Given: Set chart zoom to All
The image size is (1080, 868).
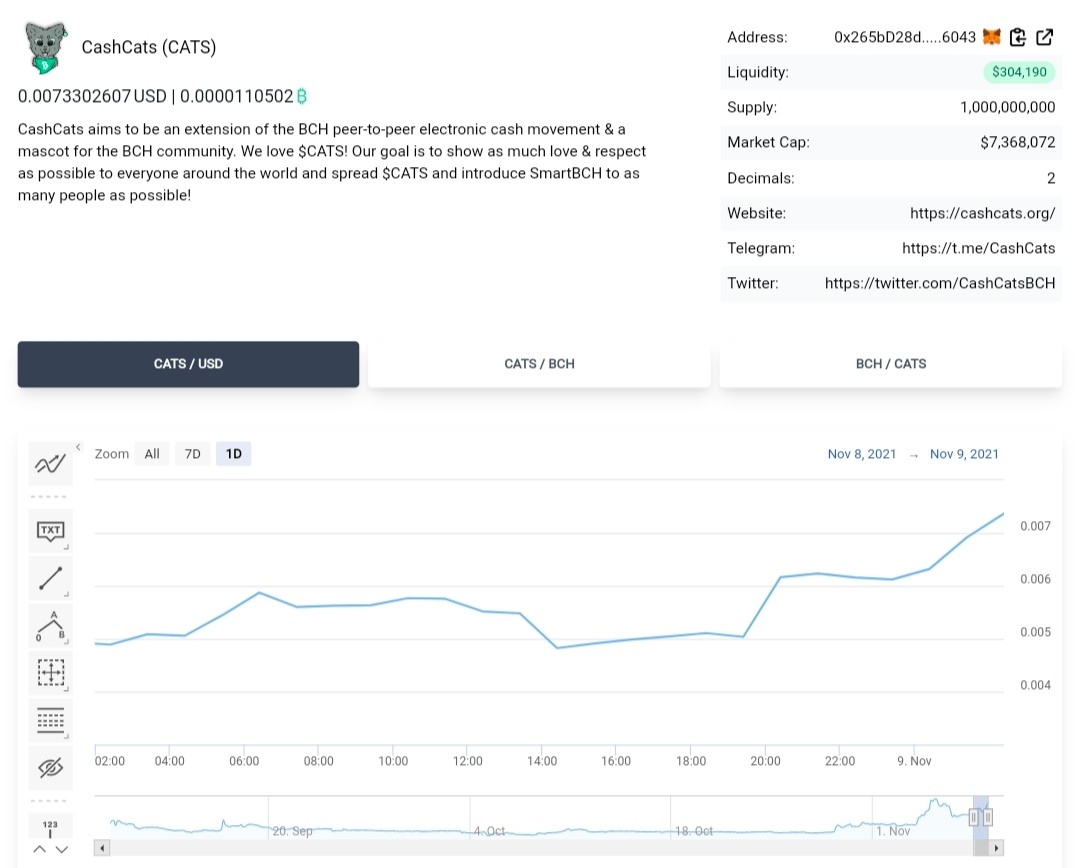Looking at the screenshot, I should [x=152, y=454].
